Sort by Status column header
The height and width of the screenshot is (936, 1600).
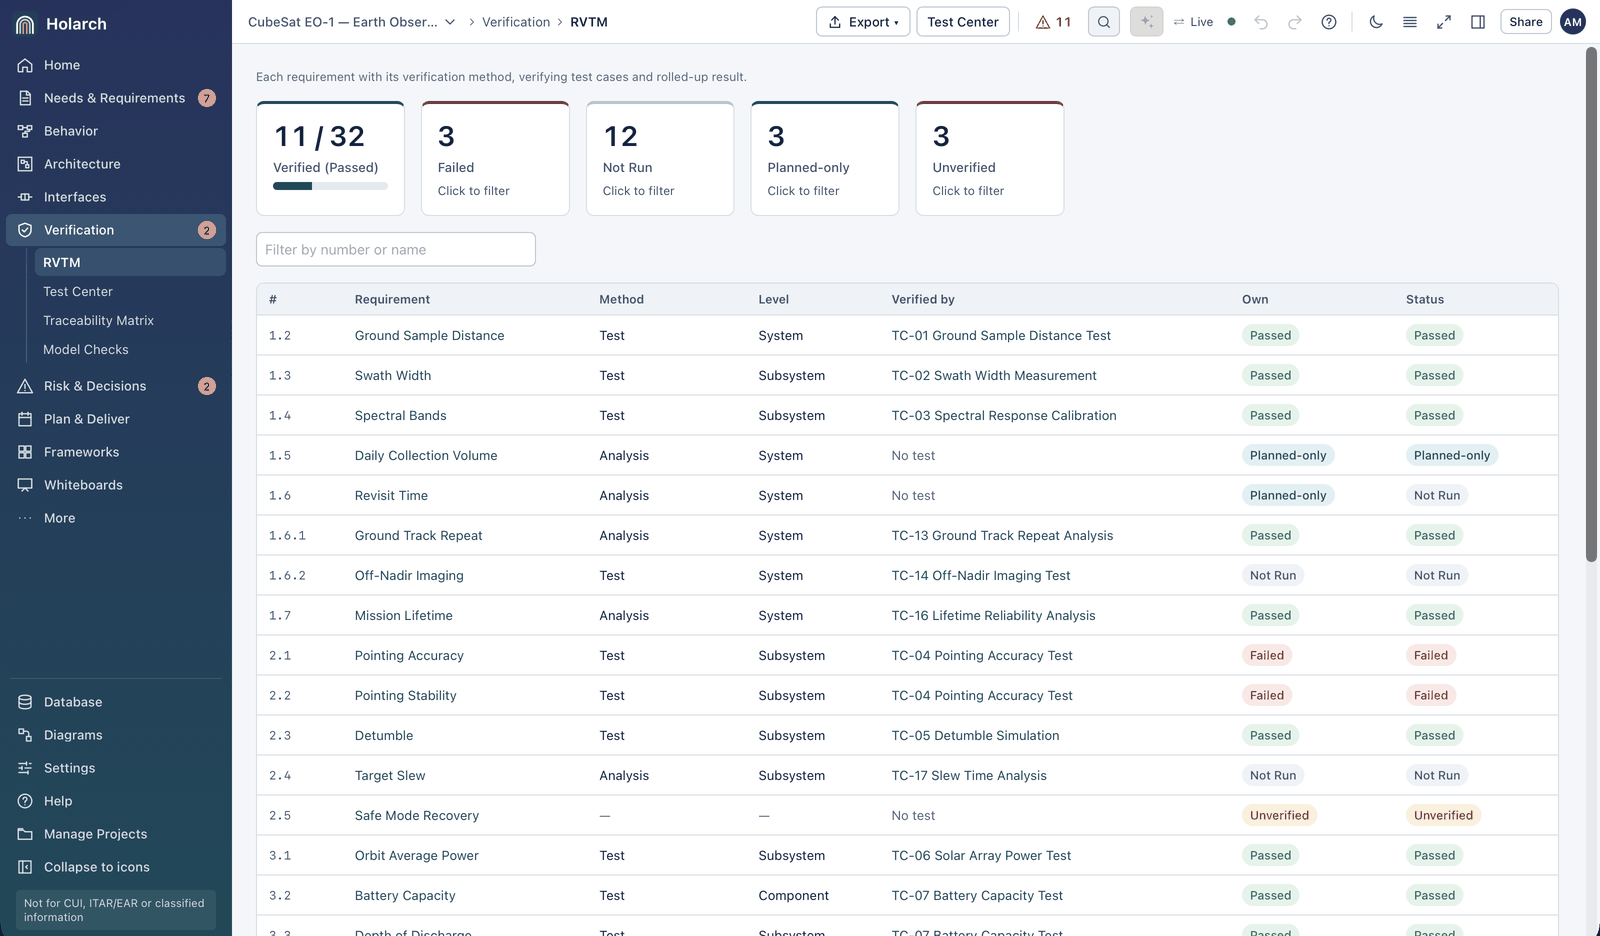tap(1425, 299)
